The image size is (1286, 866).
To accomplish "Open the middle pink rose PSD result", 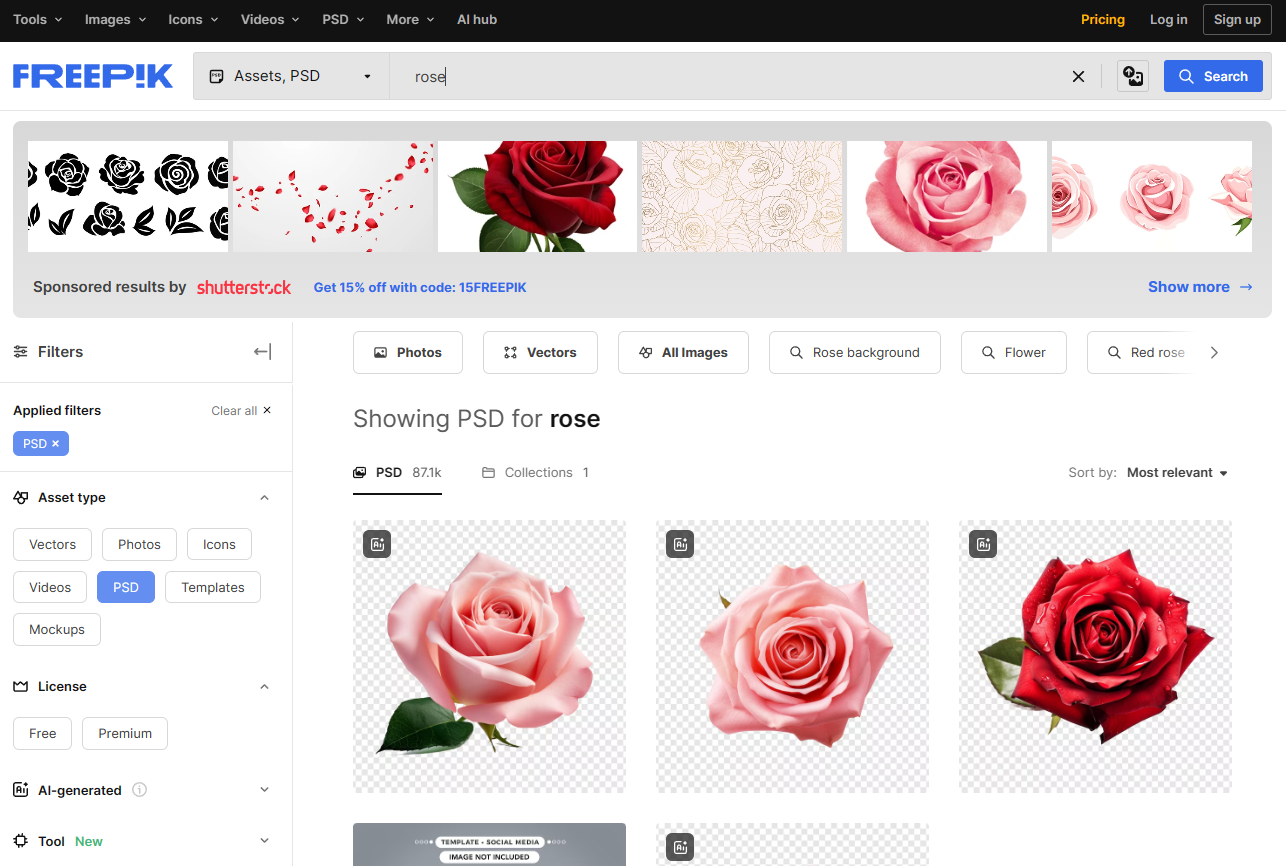I will click(x=792, y=656).
